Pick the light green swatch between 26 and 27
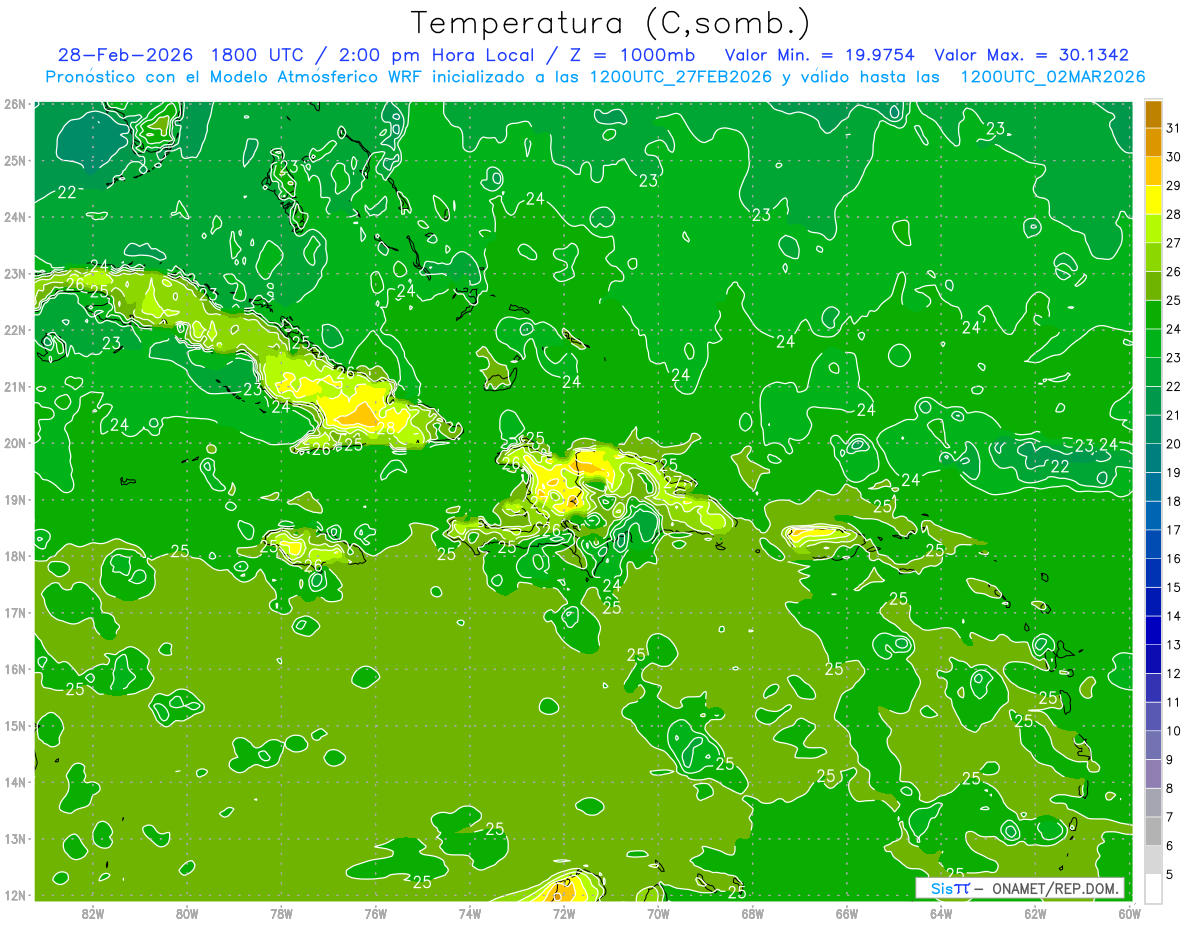Image resolution: width=1200 pixels, height=927 pixels. (x=1153, y=257)
